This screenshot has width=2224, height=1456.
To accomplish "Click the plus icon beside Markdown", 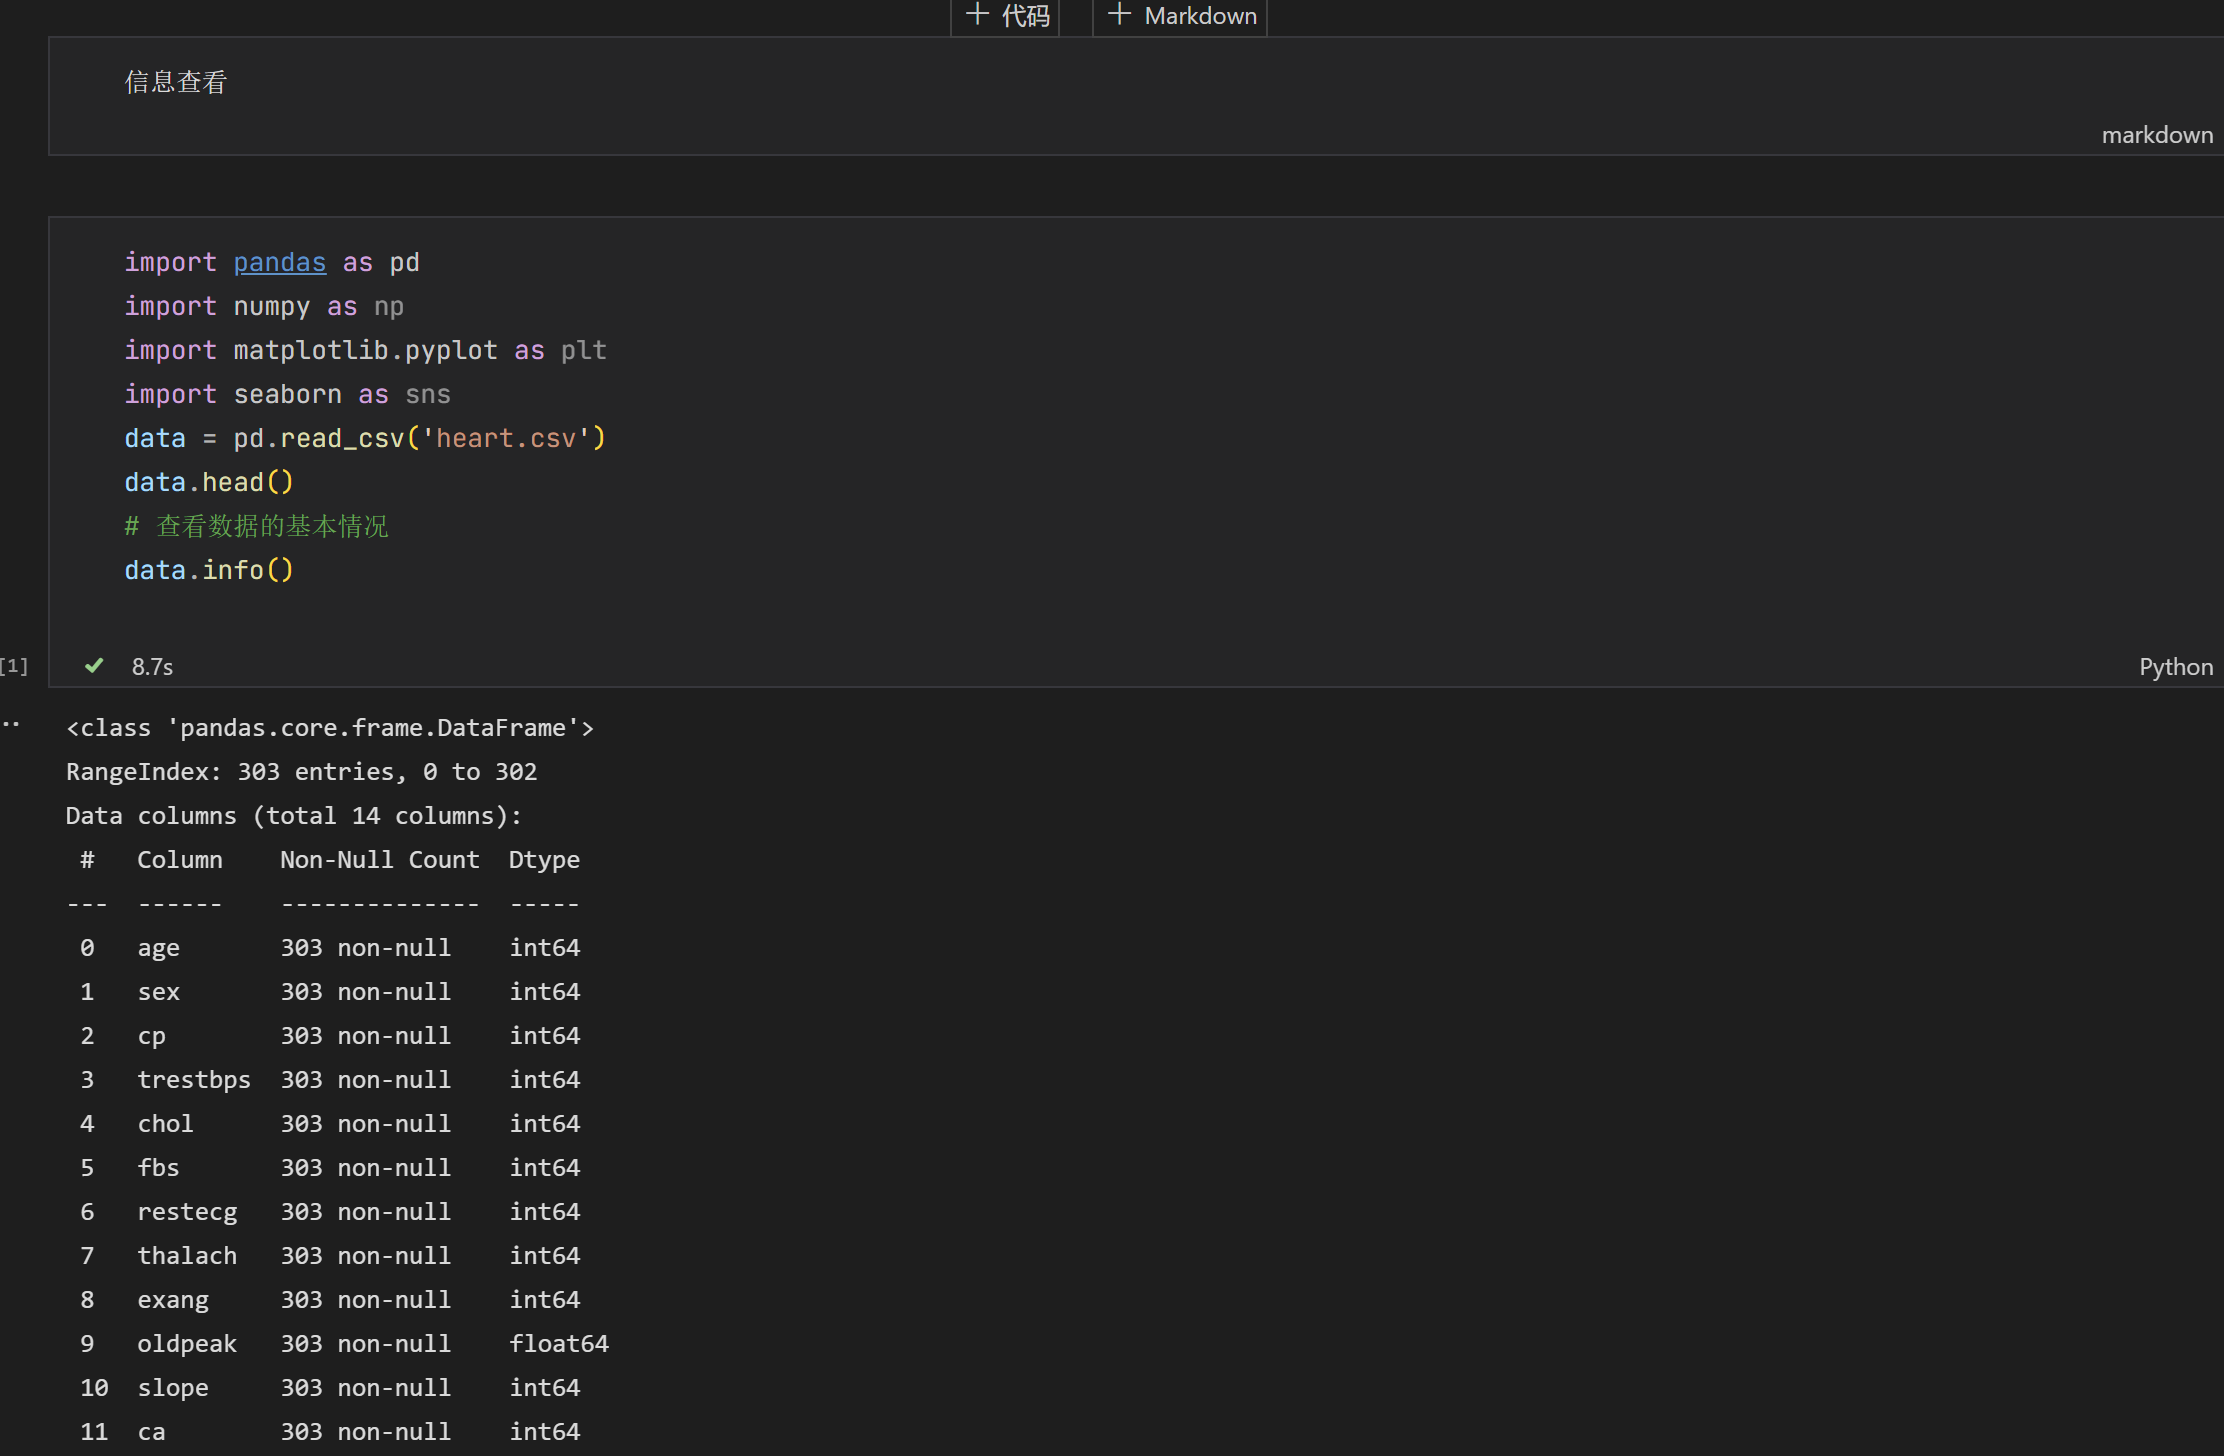I will tap(1119, 15).
